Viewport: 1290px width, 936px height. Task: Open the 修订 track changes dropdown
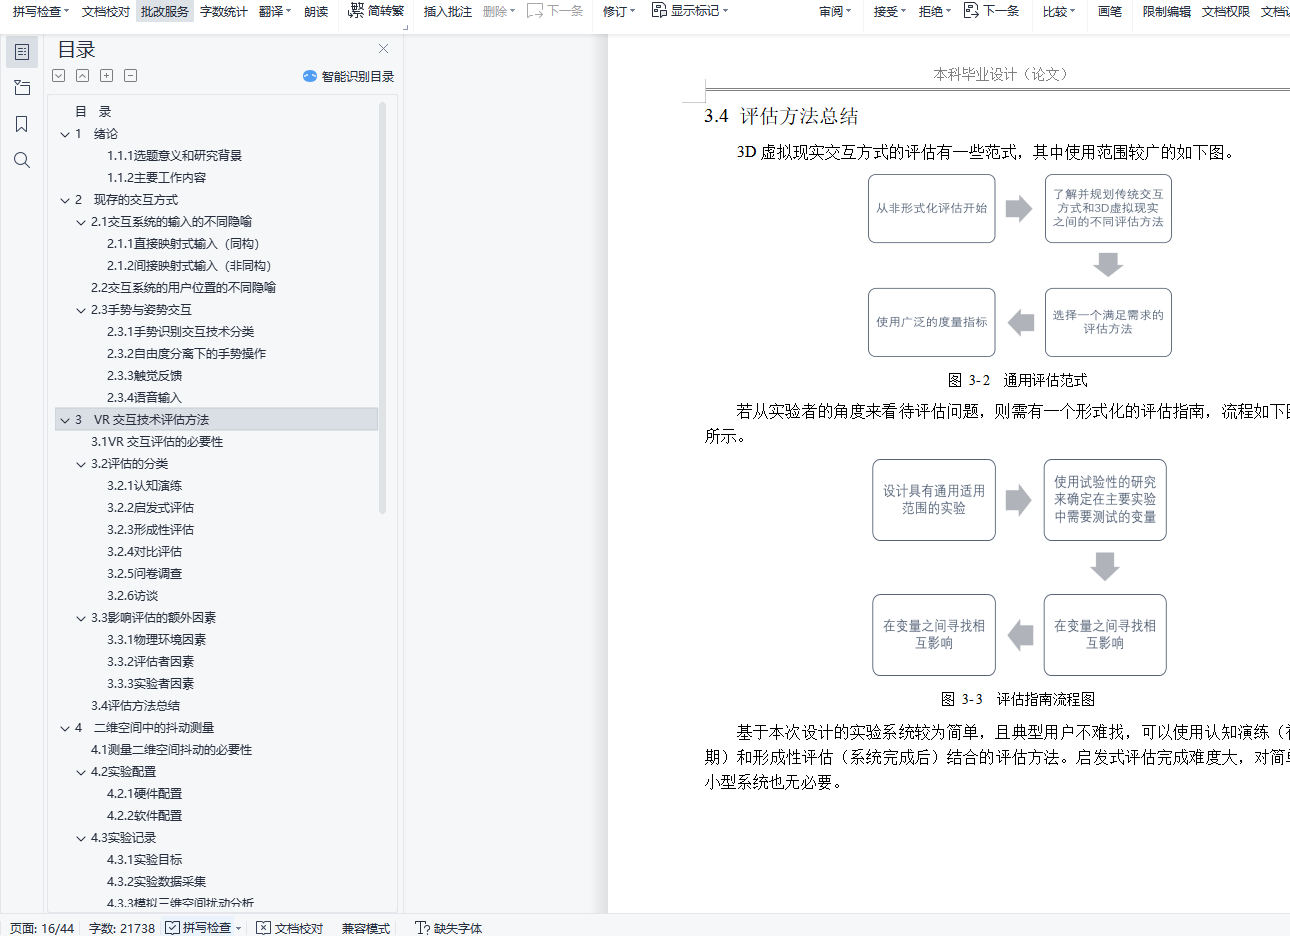(619, 11)
